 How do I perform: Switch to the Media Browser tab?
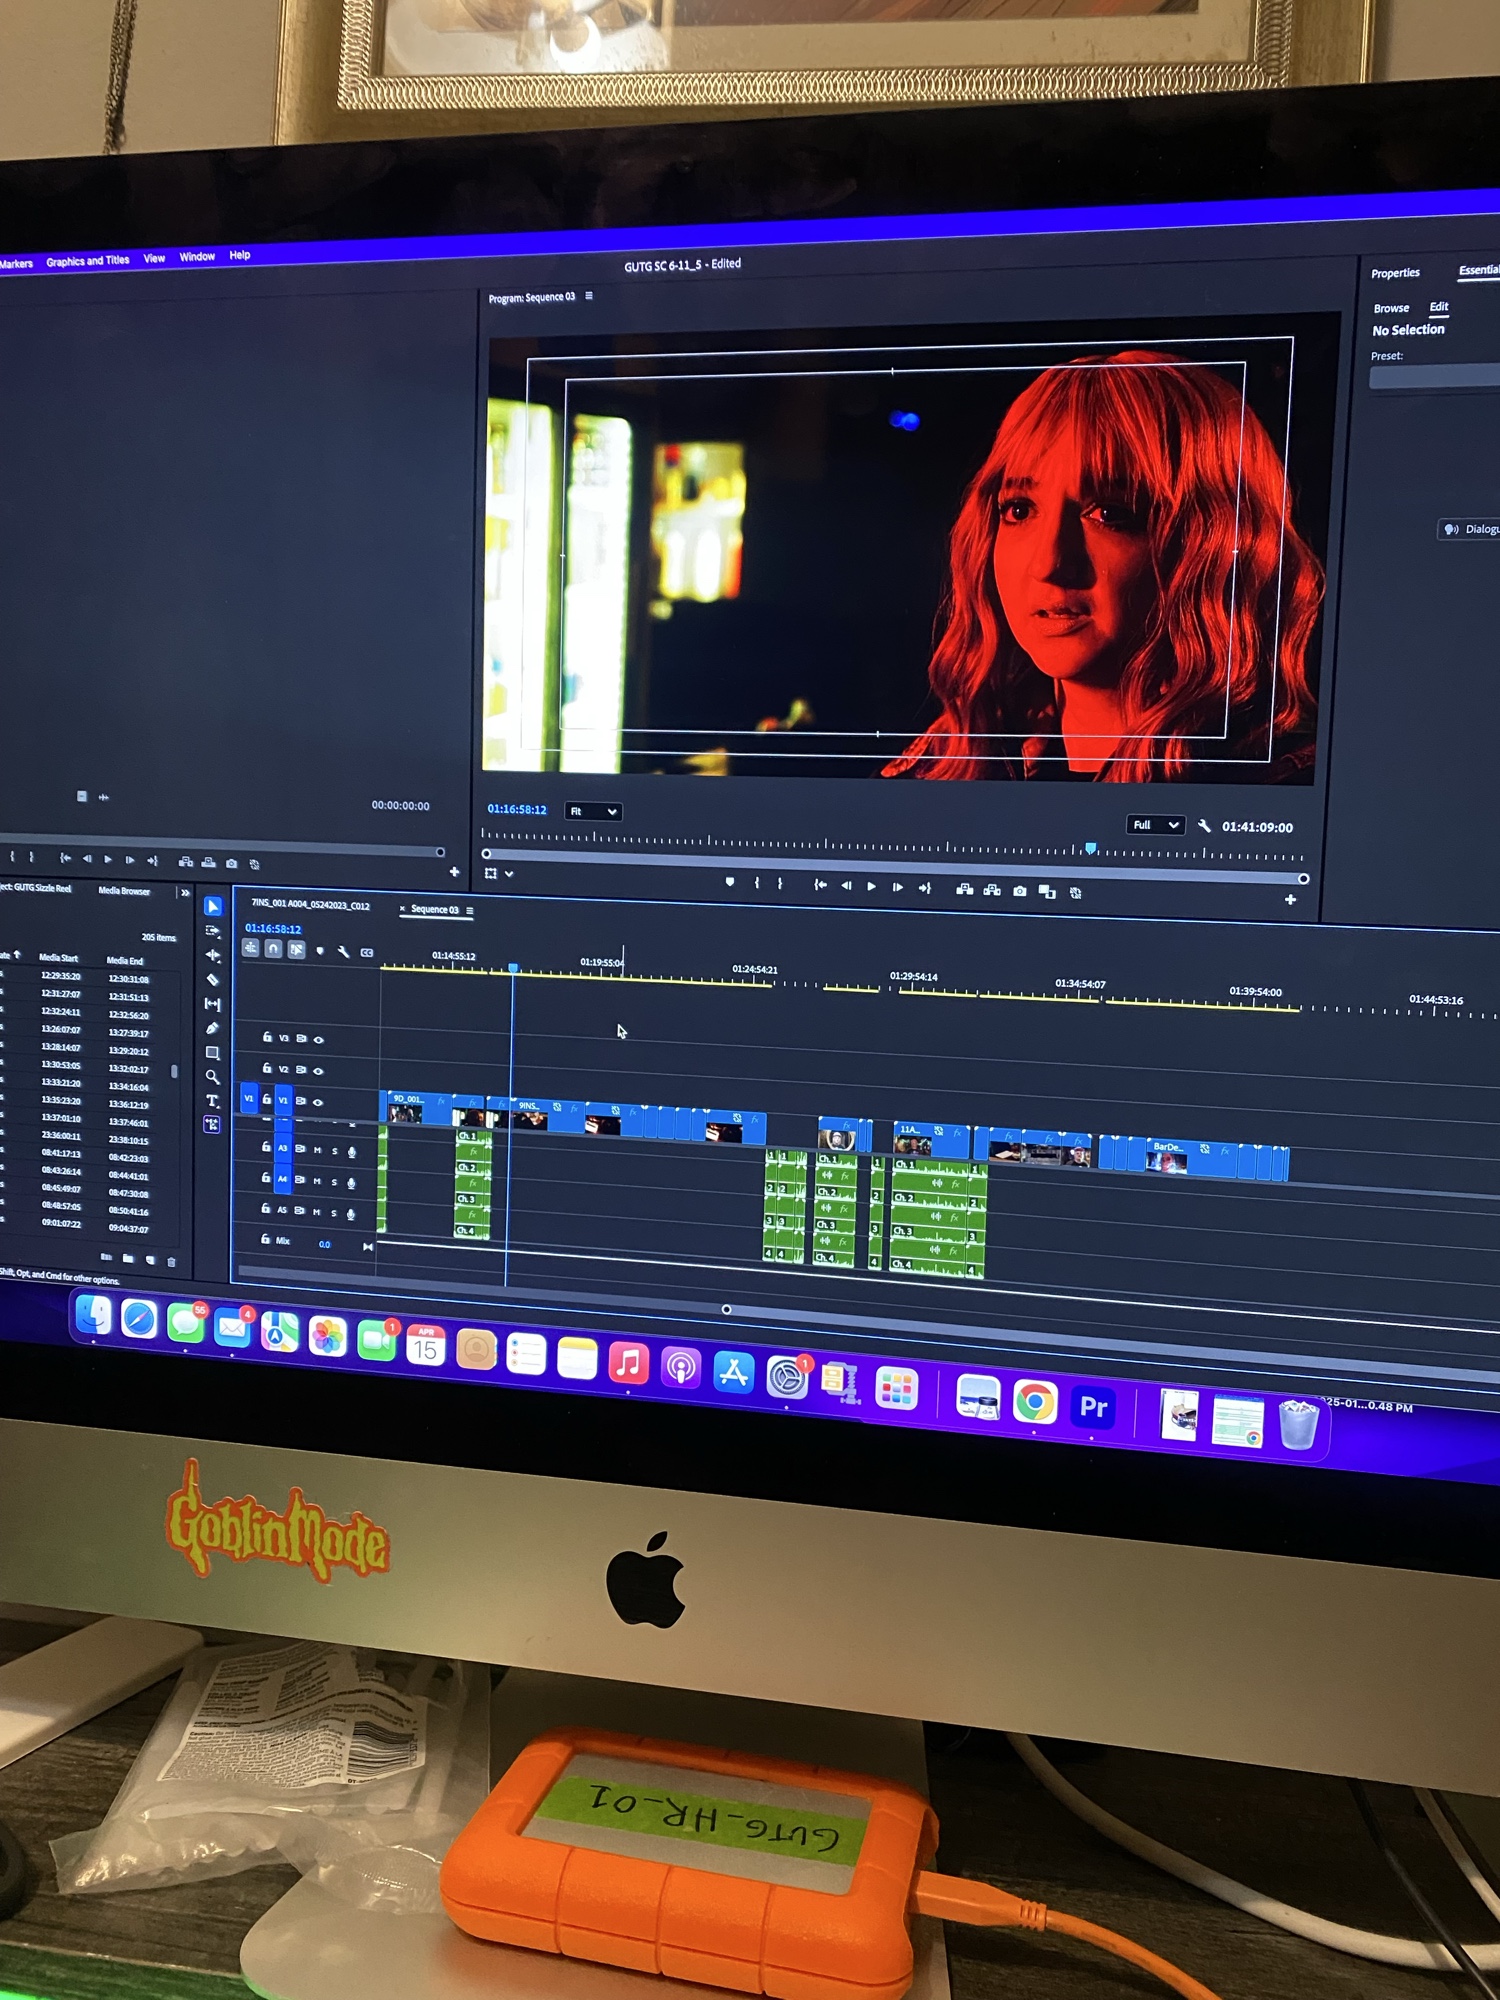click(x=124, y=891)
